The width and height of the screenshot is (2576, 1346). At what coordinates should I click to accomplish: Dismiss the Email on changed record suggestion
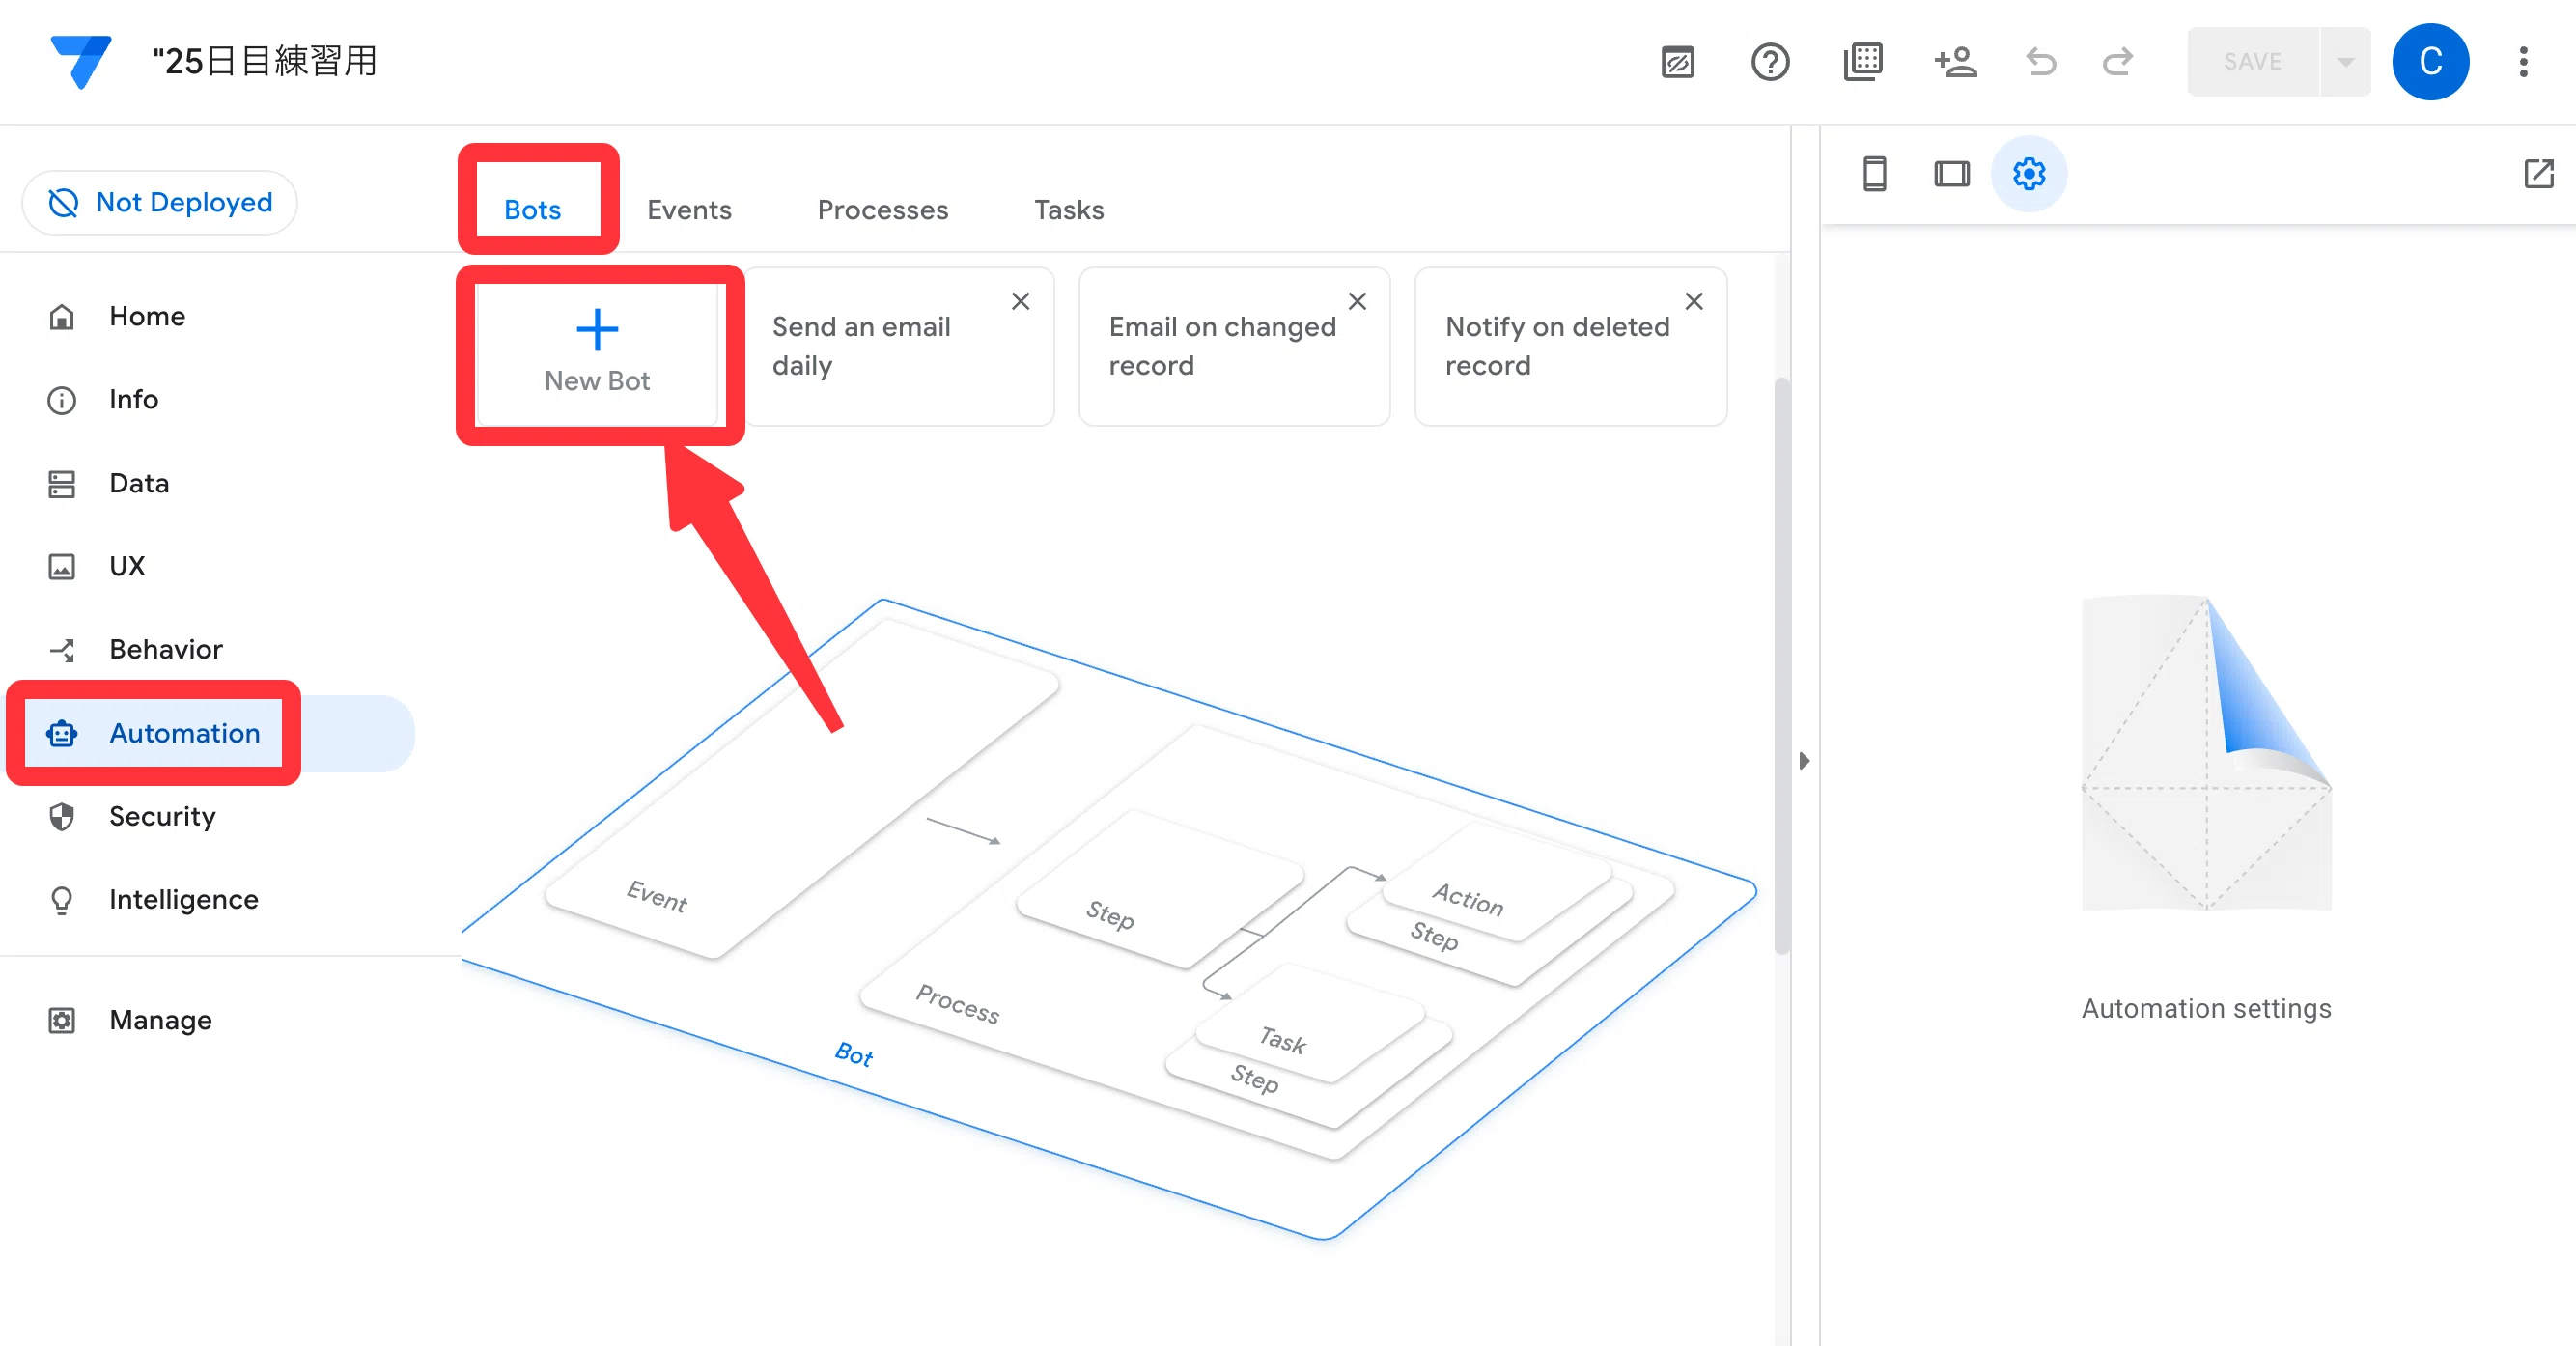(1357, 302)
